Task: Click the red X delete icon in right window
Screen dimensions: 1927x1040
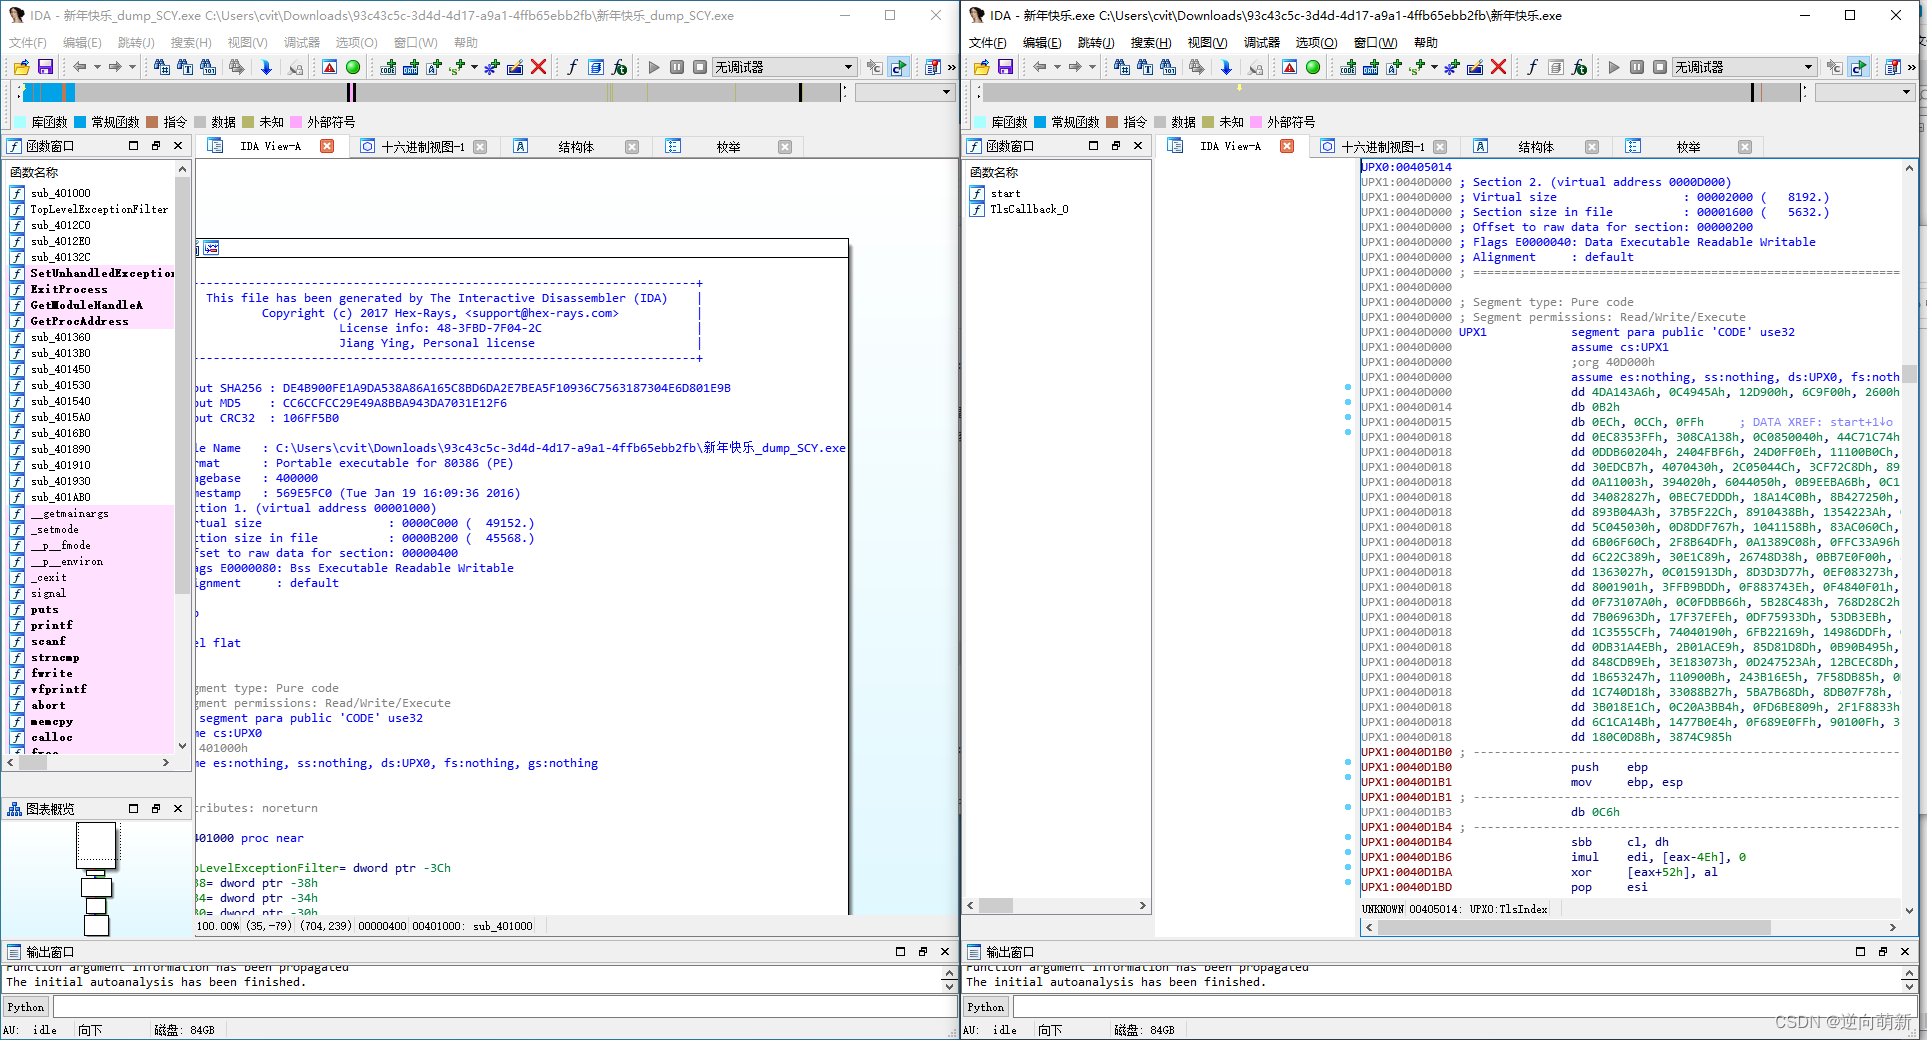Action: (1498, 67)
